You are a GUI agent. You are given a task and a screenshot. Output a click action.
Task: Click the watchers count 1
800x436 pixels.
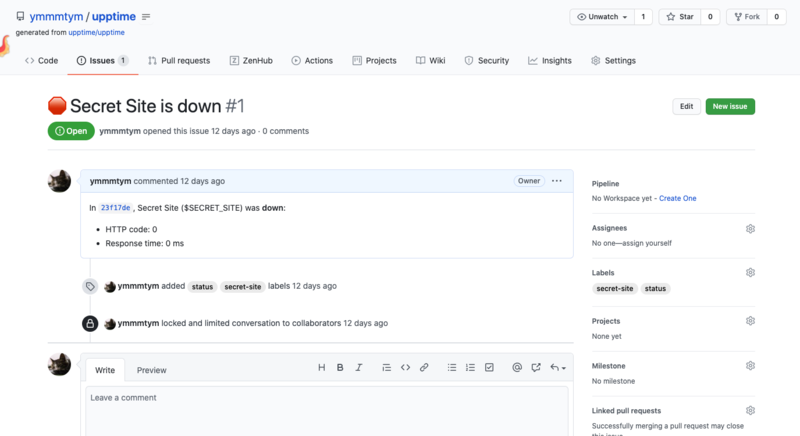pyautogui.click(x=643, y=17)
